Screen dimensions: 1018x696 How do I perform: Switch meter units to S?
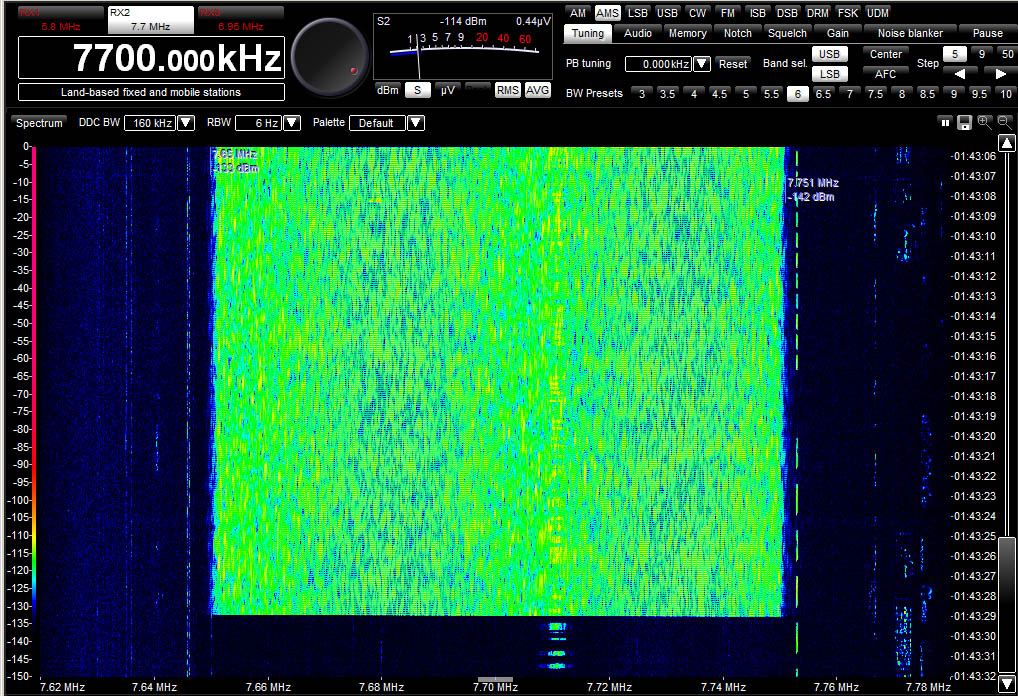(417, 90)
